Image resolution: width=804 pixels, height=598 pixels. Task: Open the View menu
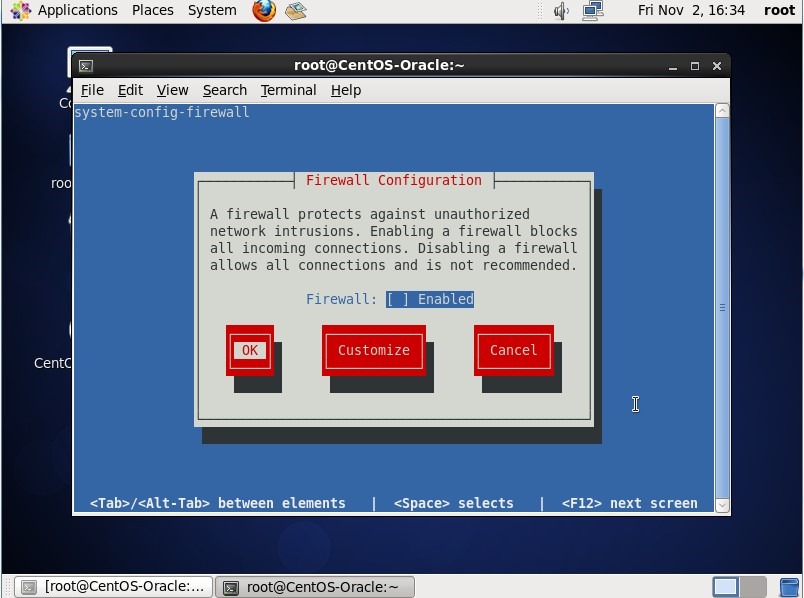click(x=172, y=90)
